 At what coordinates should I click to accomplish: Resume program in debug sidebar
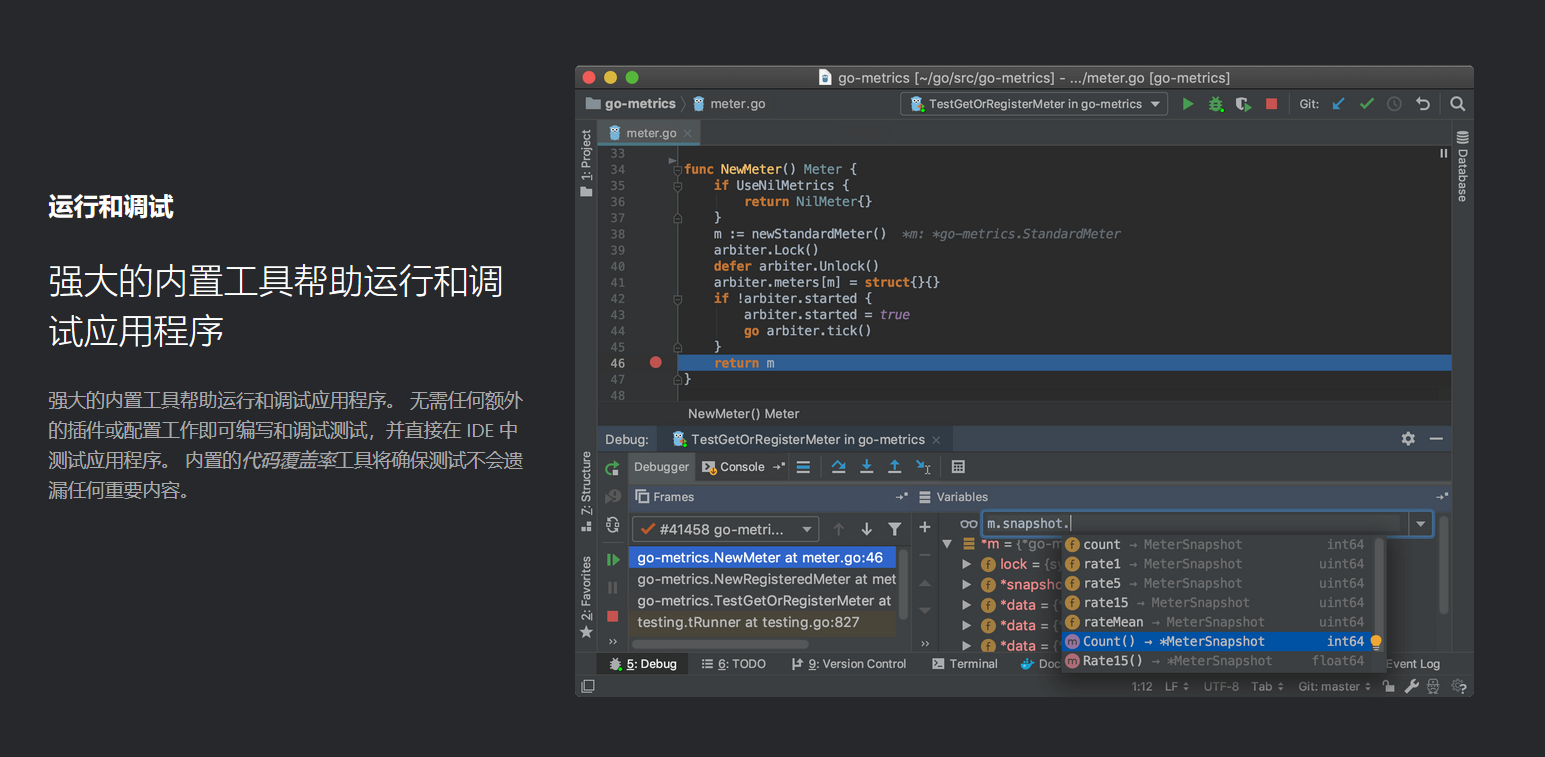pyautogui.click(x=613, y=560)
